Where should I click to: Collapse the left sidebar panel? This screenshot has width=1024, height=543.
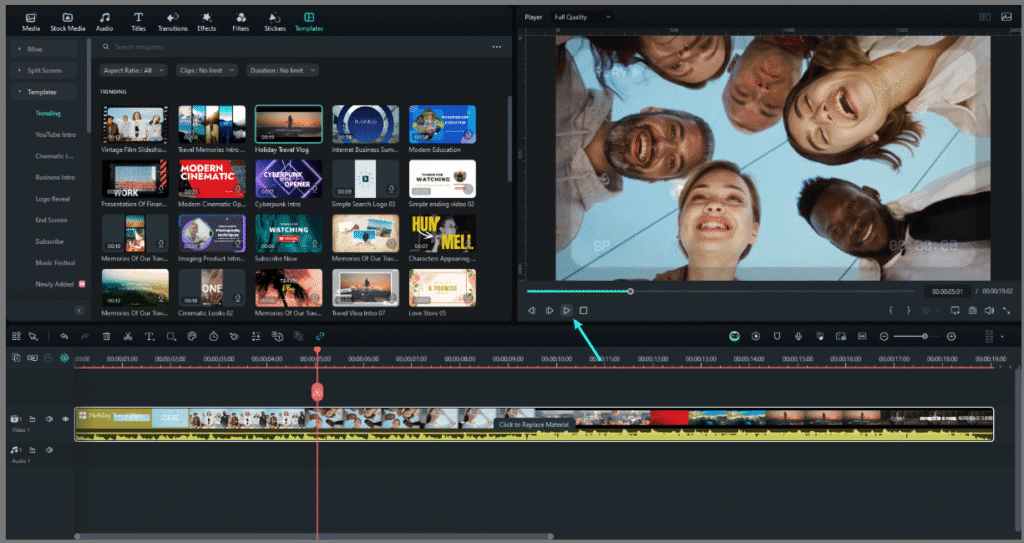tap(80, 311)
